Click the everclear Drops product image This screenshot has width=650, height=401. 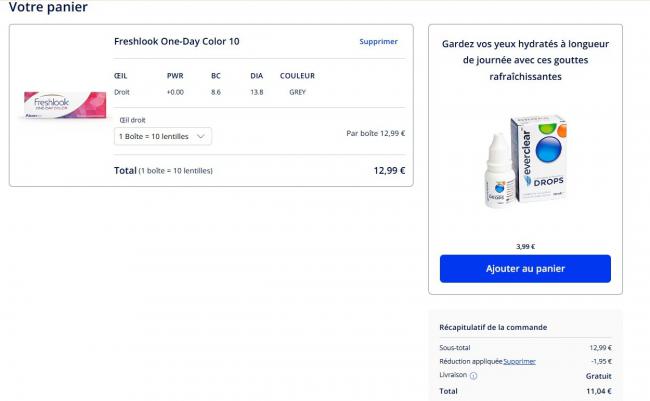[525, 161]
